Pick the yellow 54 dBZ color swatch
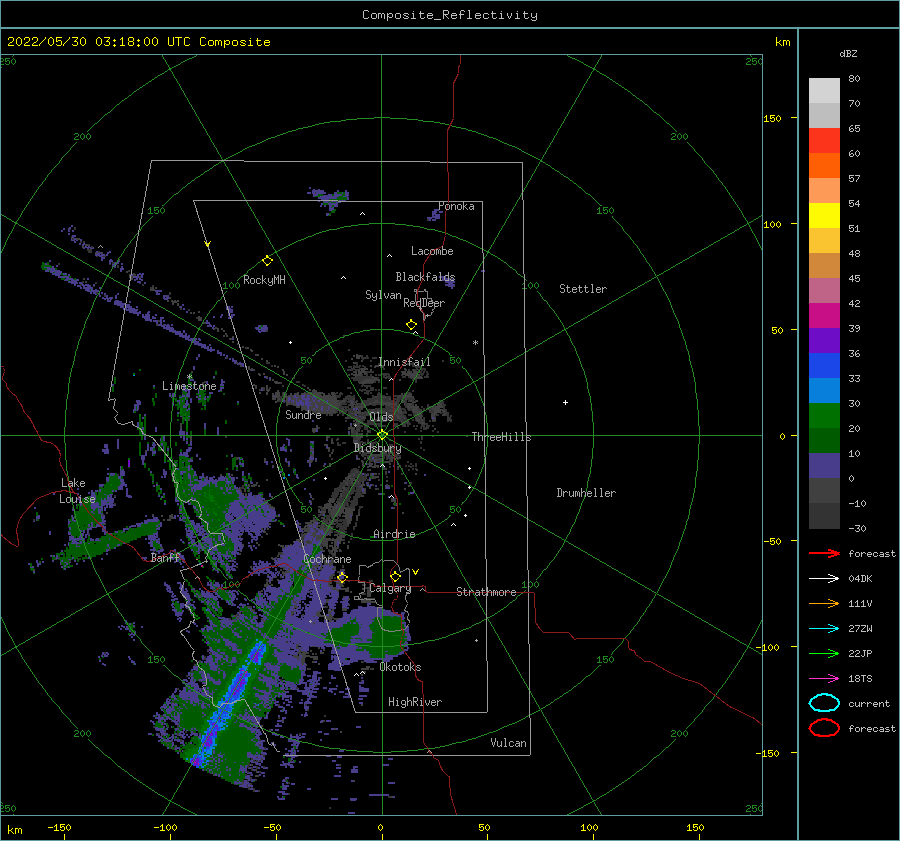Image resolution: width=900 pixels, height=841 pixels. tap(824, 215)
